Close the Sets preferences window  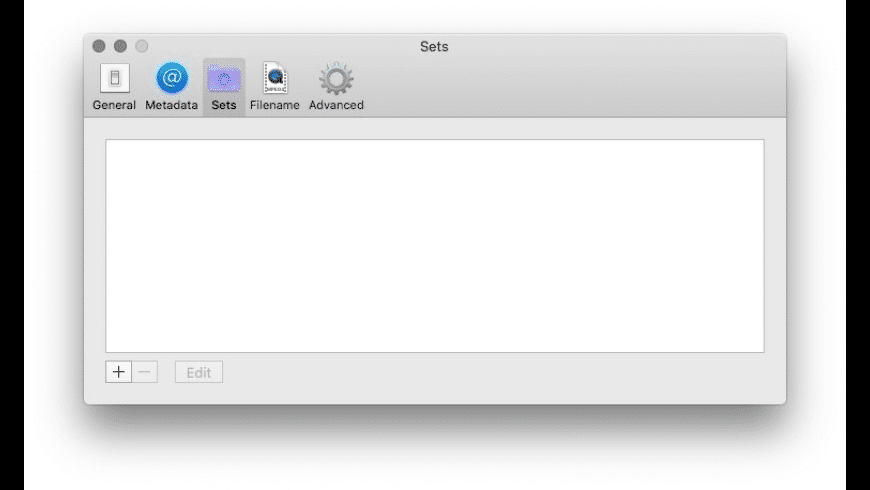(x=99, y=46)
